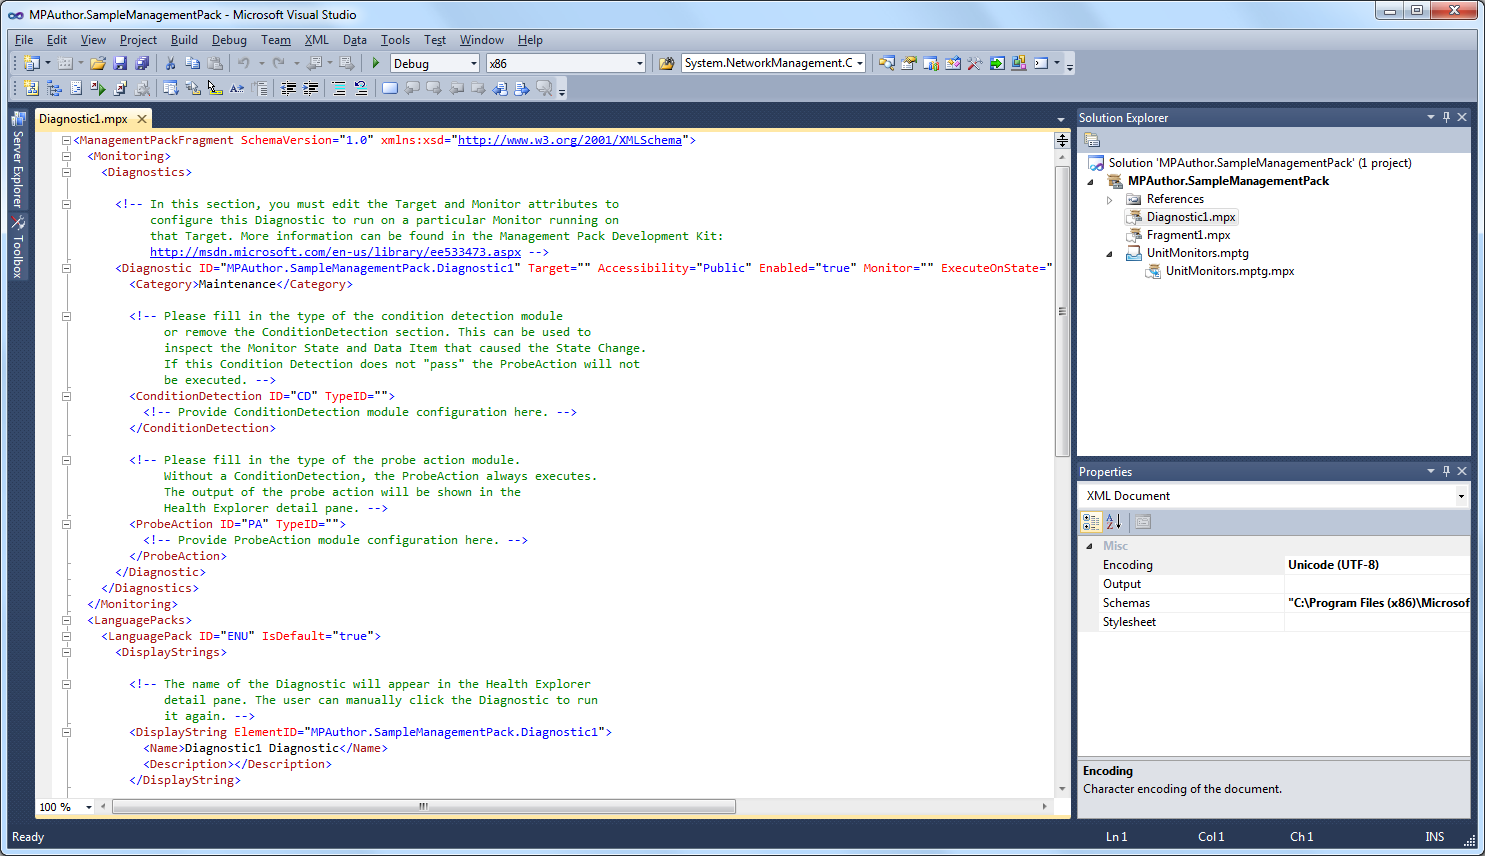Start debugging with the green play icon
The image size is (1485, 856).
pos(376,63)
